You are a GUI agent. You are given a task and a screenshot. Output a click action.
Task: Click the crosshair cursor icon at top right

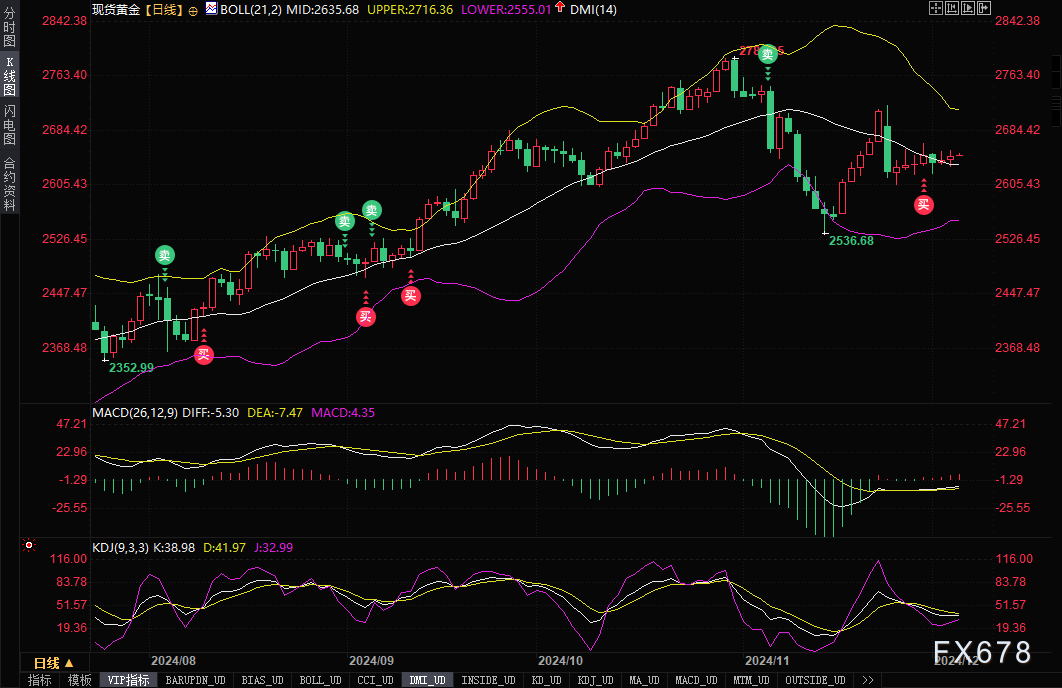pyautogui.click(x=936, y=8)
